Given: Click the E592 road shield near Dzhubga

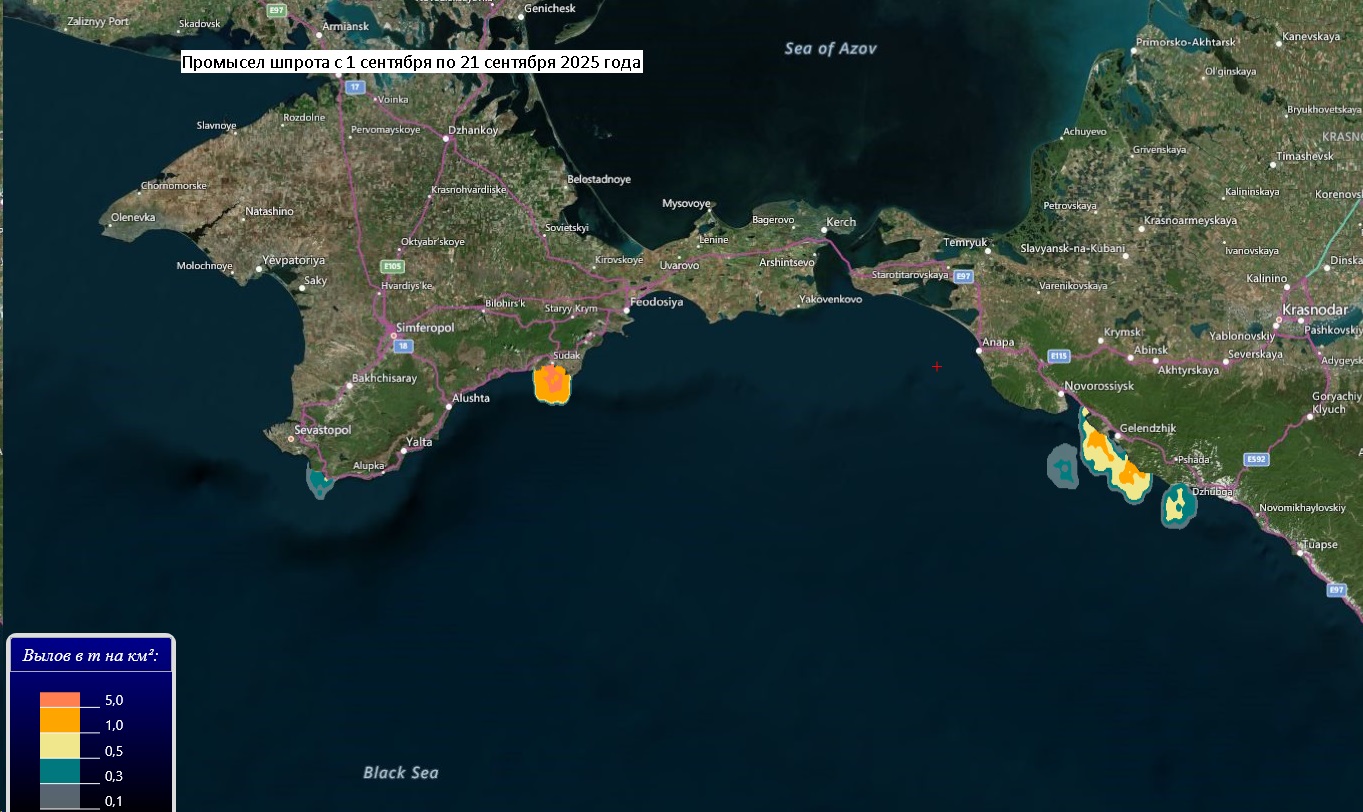Looking at the screenshot, I should (x=1256, y=459).
